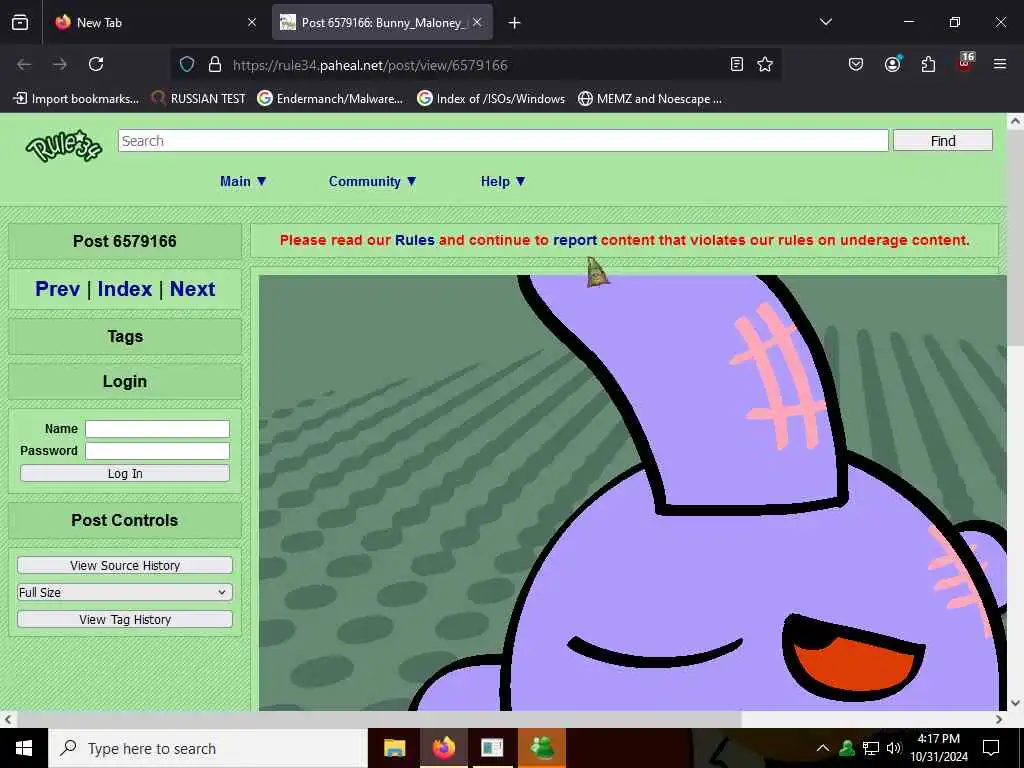Screen dimensions: 1024x768
Task: Expand the Community navigation menu
Action: pyautogui.click(x=372, y=182)
